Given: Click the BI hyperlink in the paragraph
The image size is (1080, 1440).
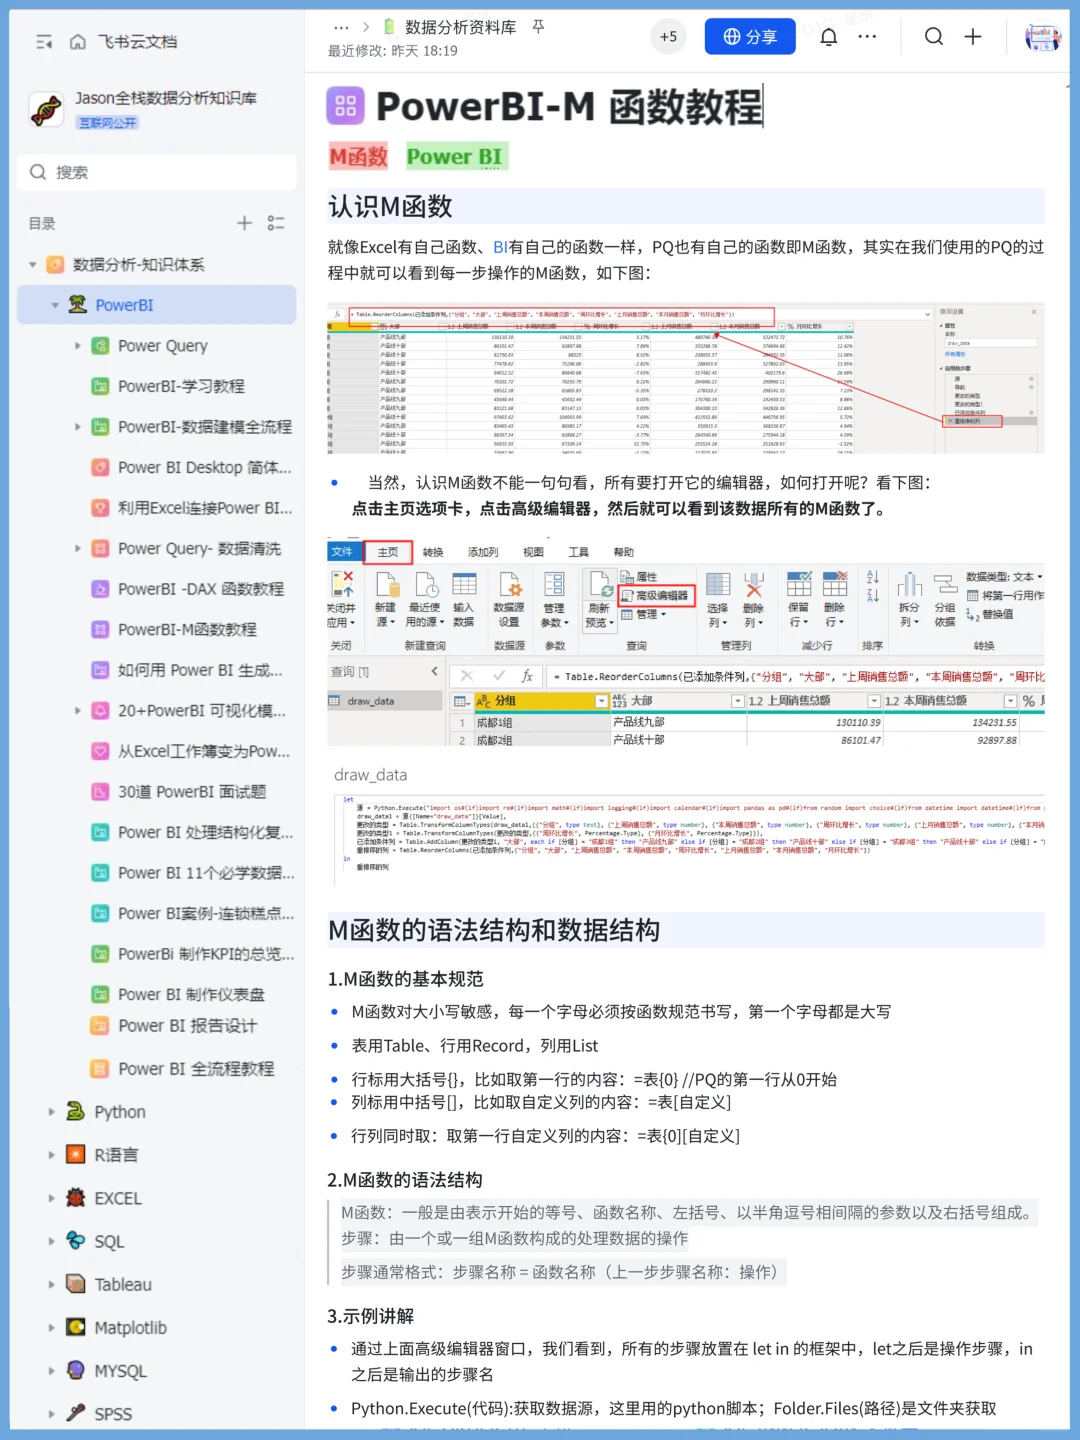Looking at the screenshot, I should pos(500,247).
